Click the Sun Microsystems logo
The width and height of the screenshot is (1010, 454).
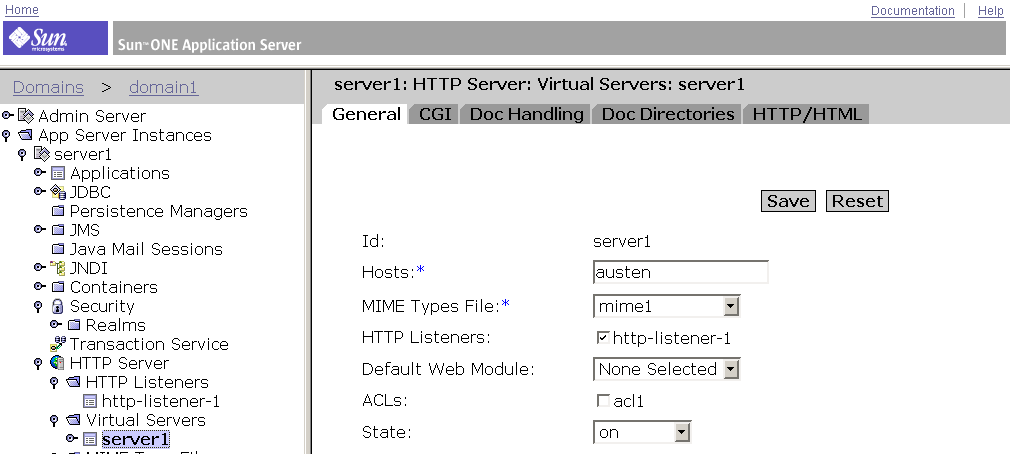(55, 39)
